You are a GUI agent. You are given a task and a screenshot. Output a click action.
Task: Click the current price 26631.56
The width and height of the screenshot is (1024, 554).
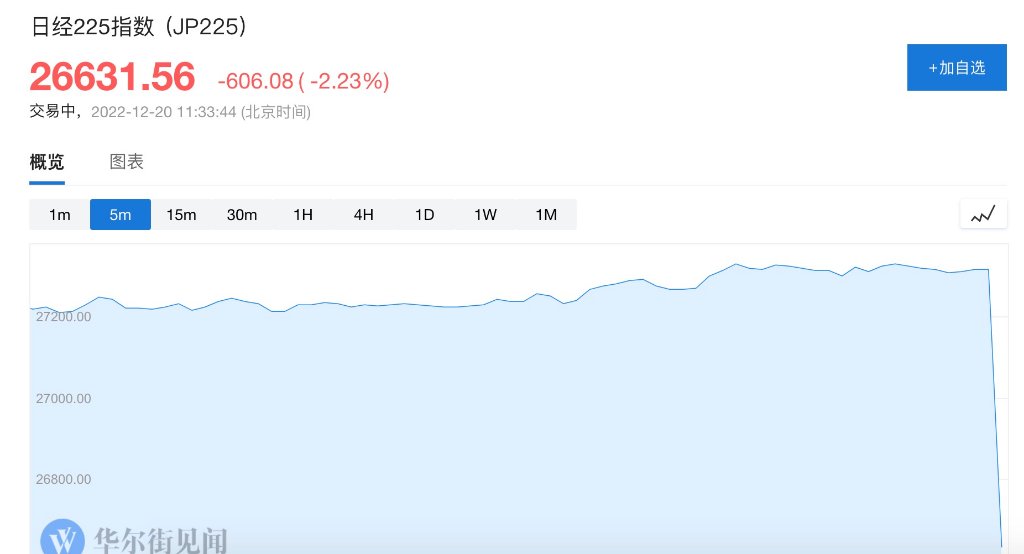point(112,78)
